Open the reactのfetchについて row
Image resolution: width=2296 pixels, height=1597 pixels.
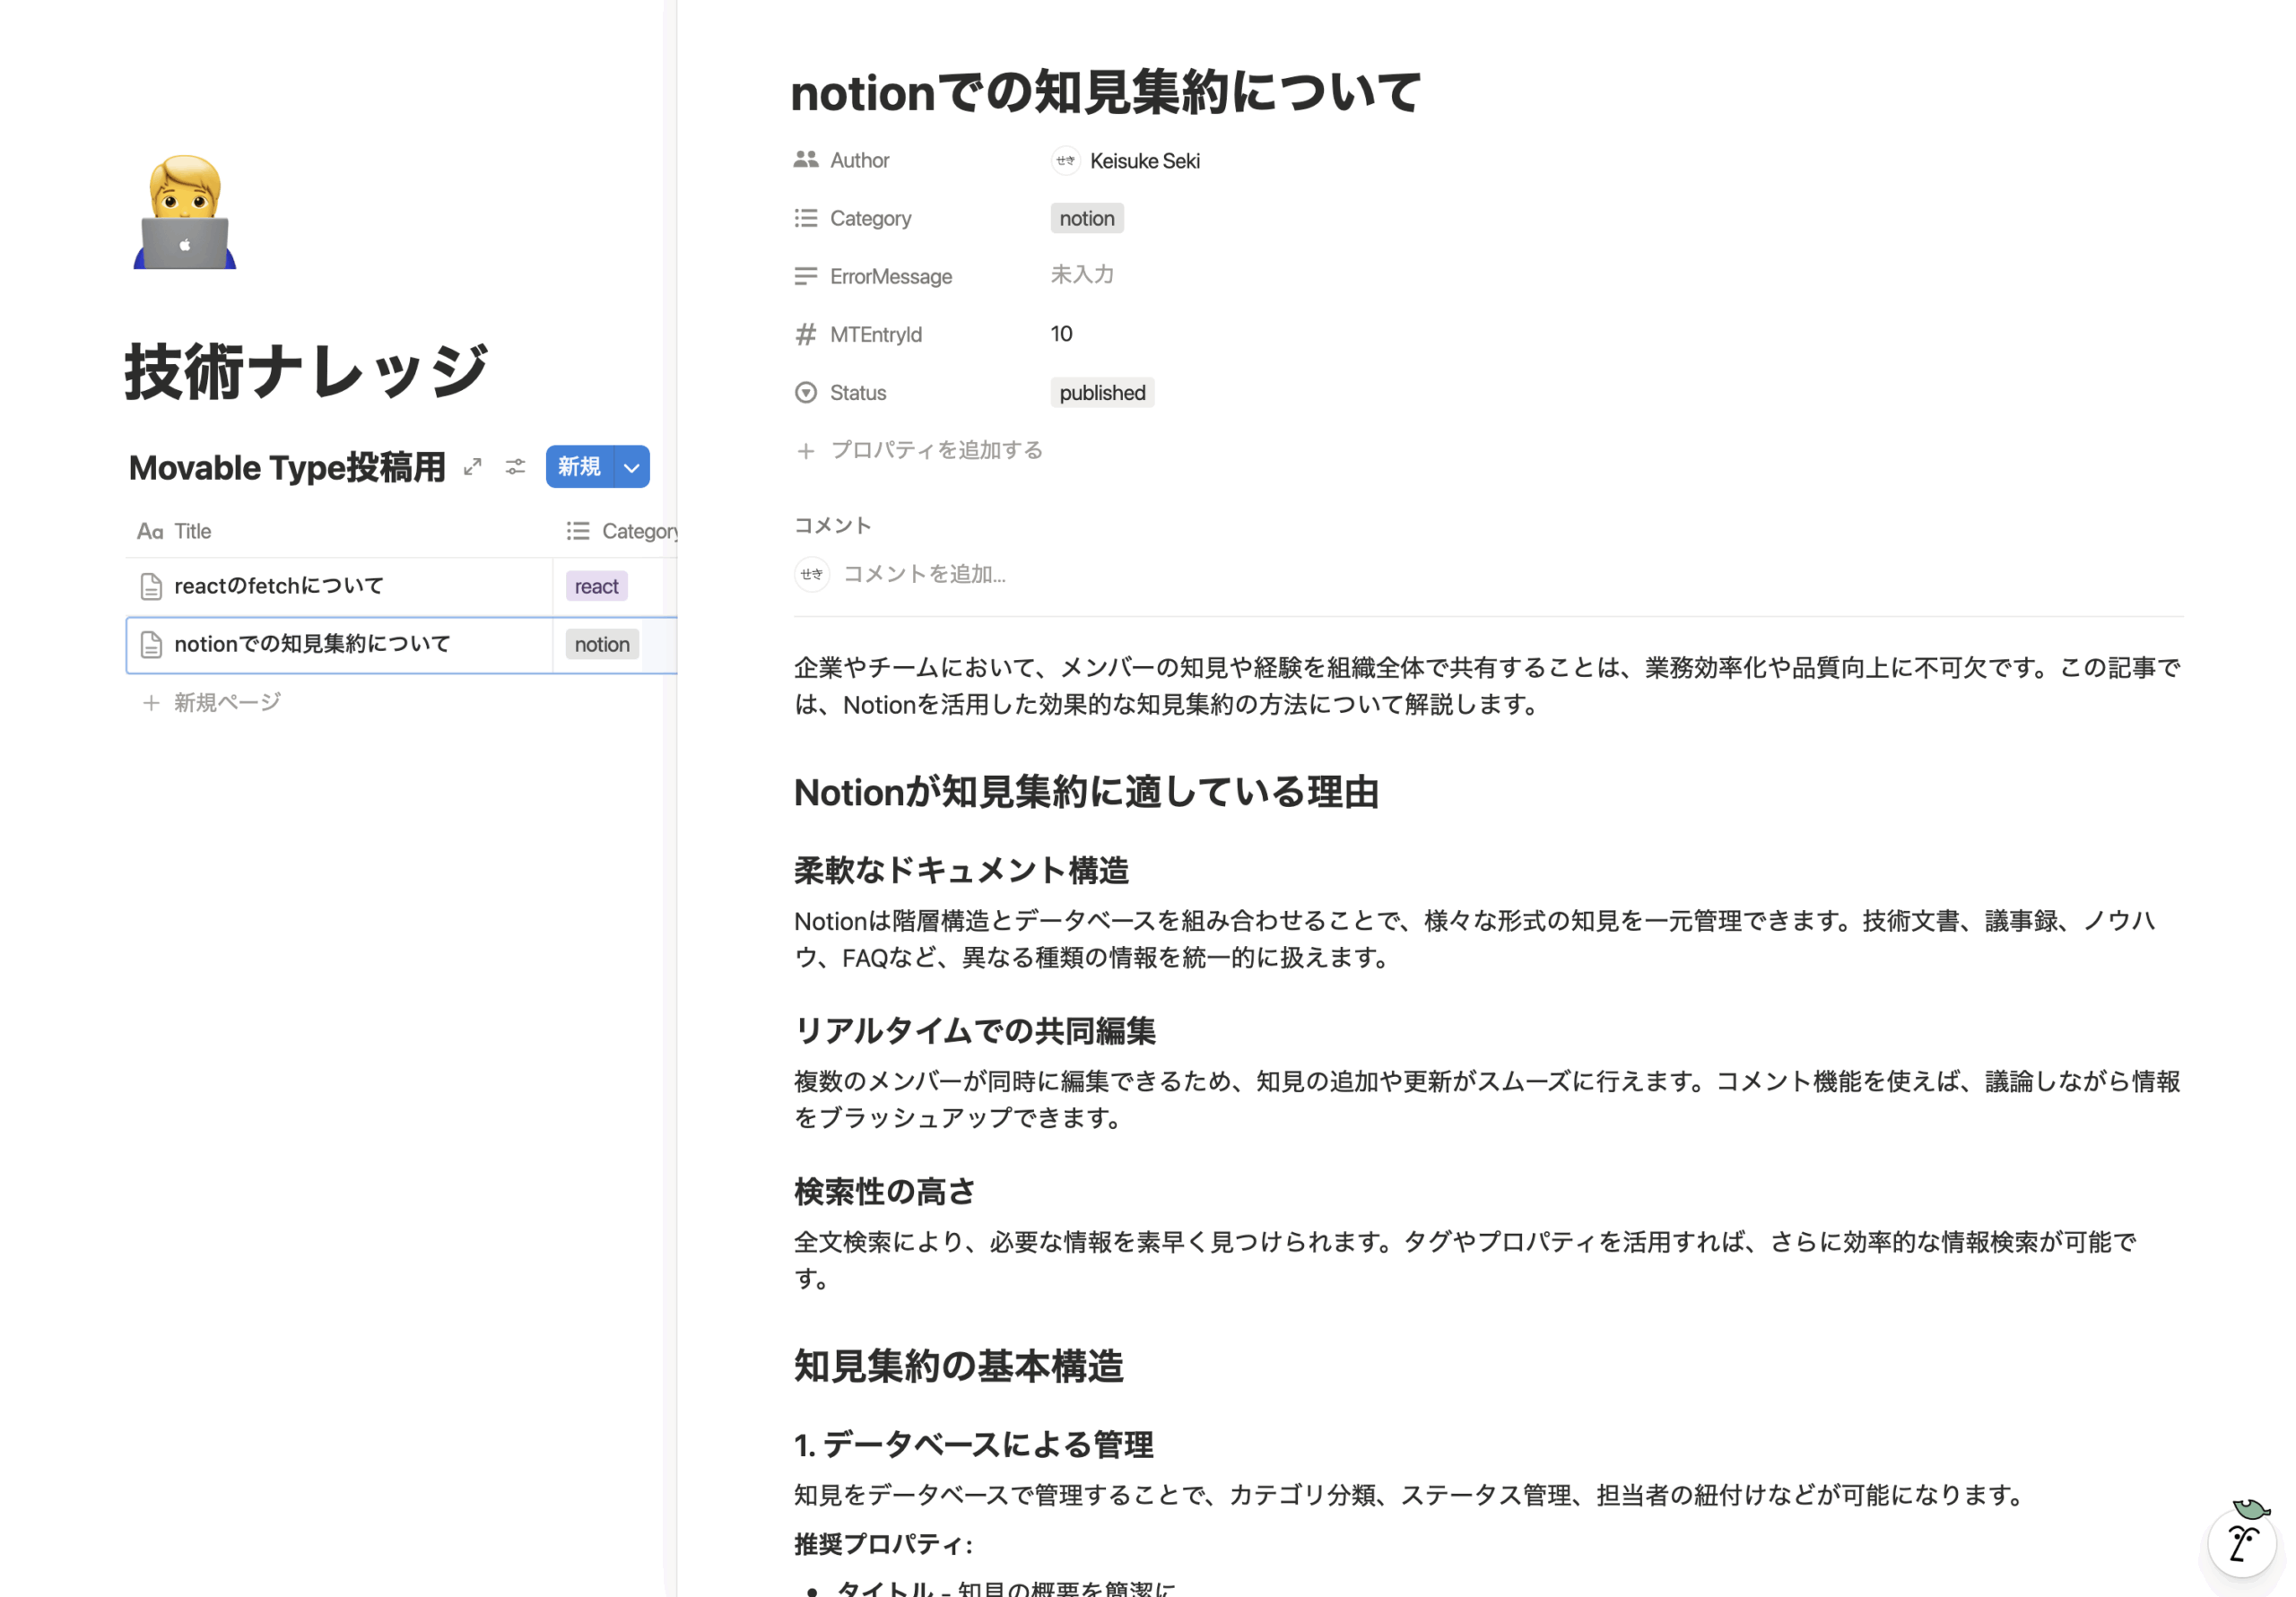point(279,587)
